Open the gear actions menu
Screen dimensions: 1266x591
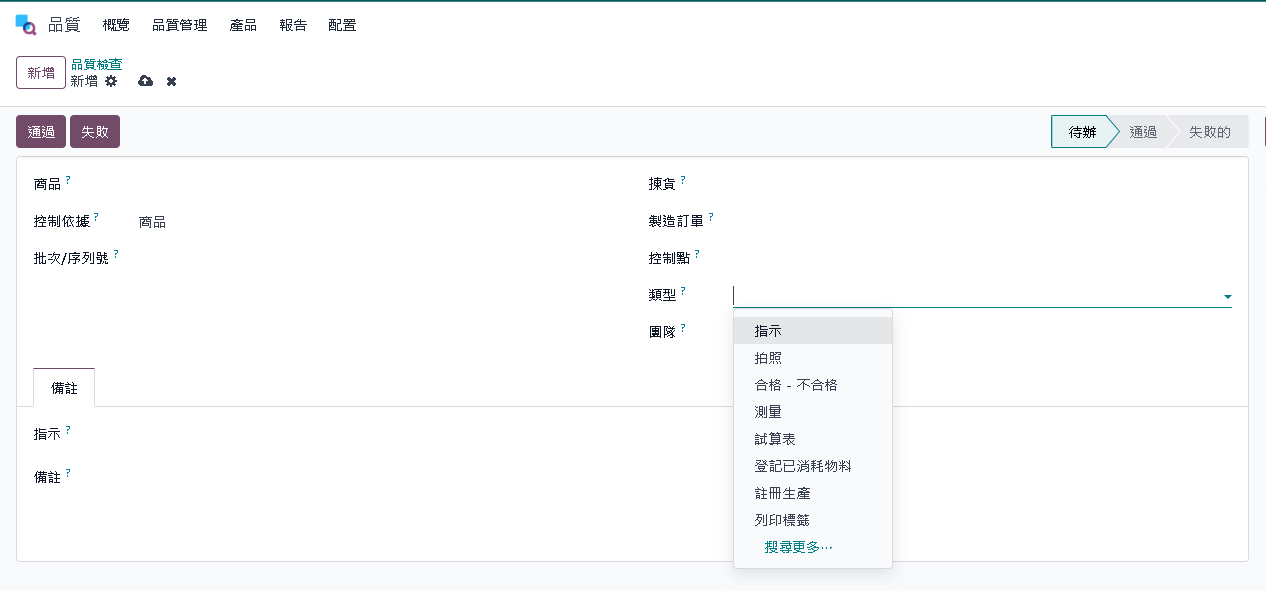tap(111, 81)
